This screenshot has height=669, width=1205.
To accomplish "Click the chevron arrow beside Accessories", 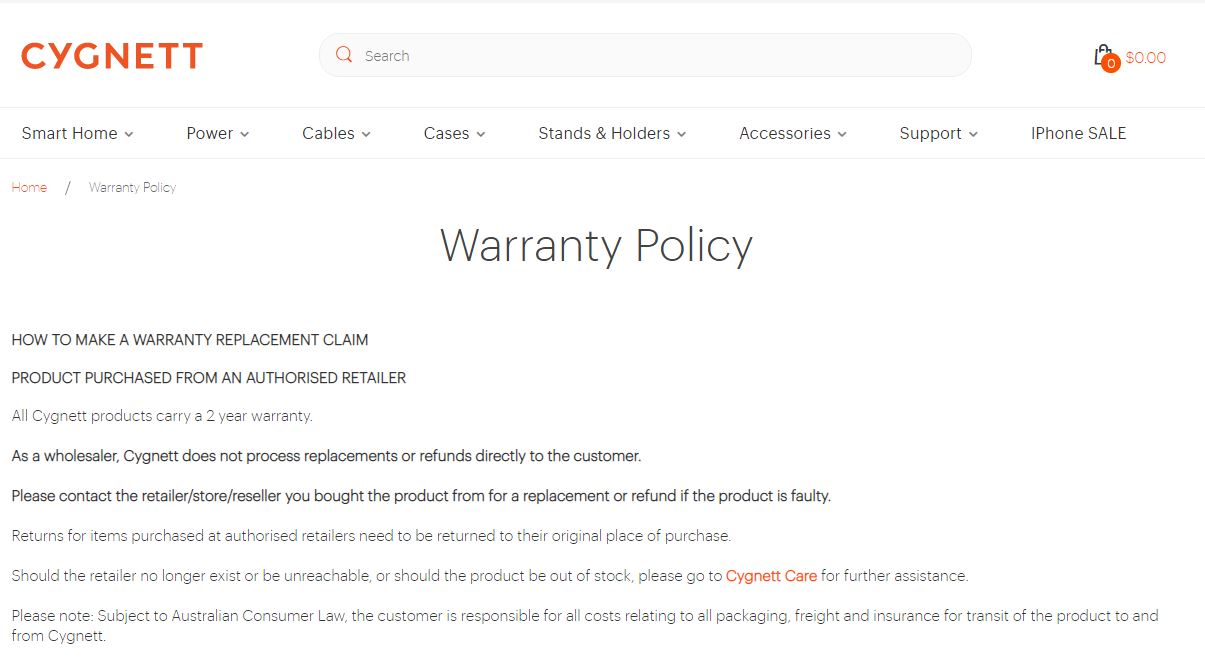I will click(x=842, y=134).
